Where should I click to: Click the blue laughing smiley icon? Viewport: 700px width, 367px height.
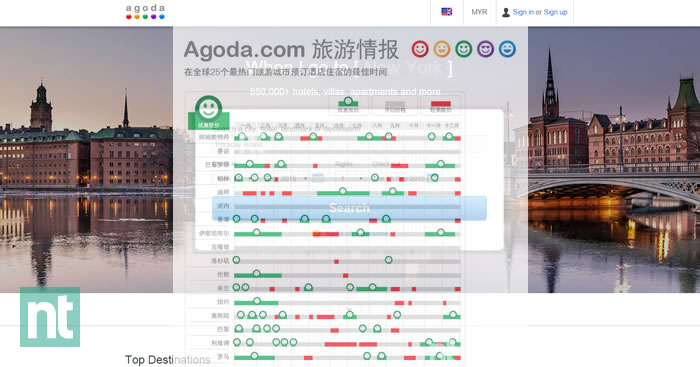click(x=507, y=49)
